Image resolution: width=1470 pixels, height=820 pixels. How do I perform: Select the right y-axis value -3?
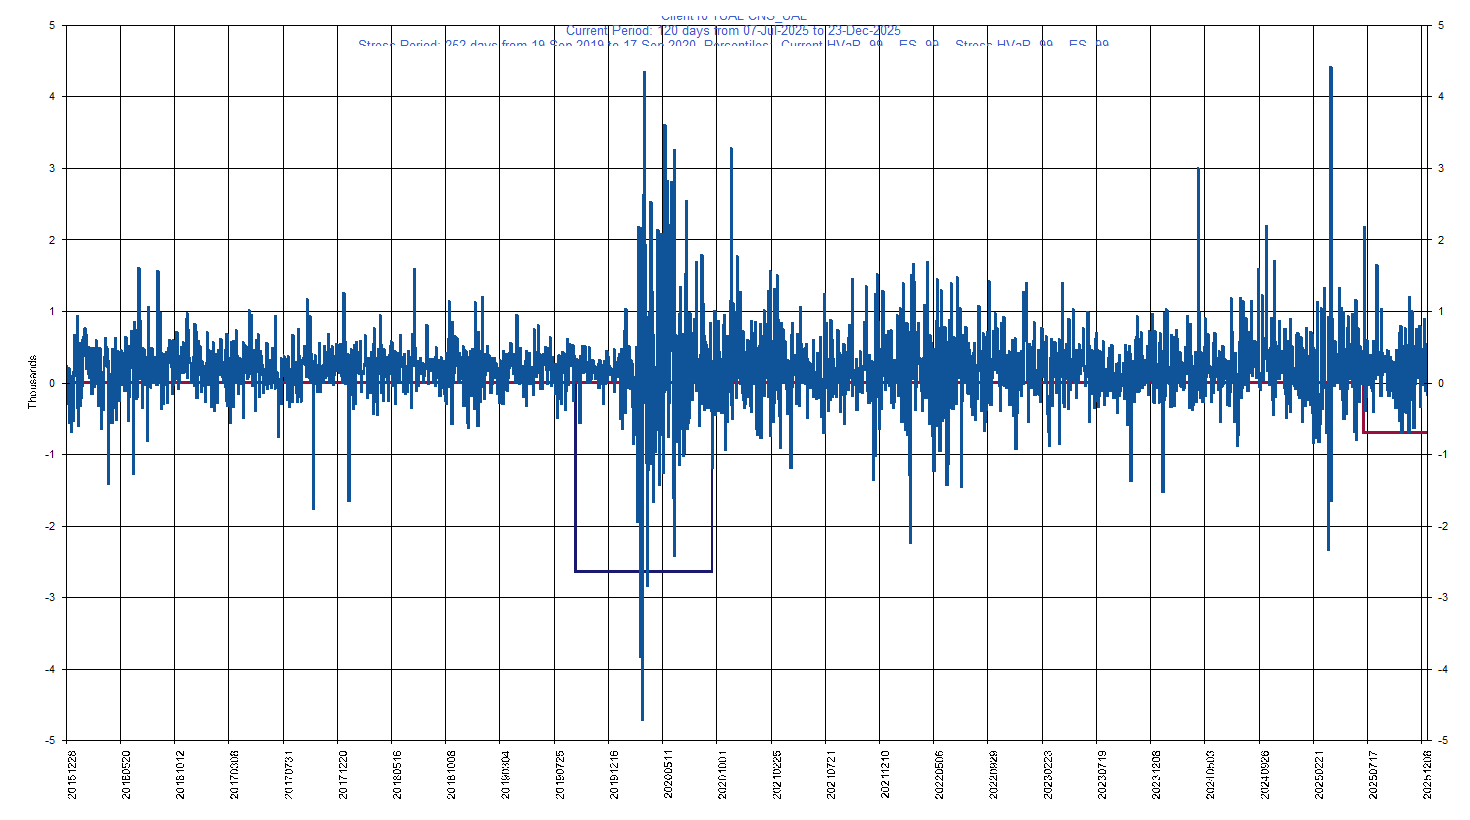(x=1441, y=598)
